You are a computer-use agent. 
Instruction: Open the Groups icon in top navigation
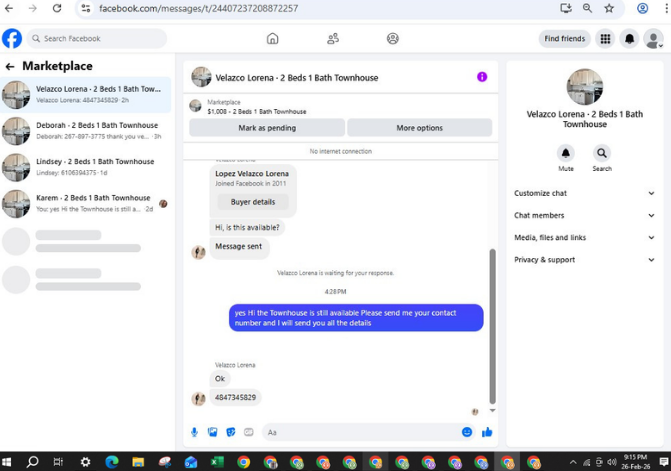tap(392, 39)
